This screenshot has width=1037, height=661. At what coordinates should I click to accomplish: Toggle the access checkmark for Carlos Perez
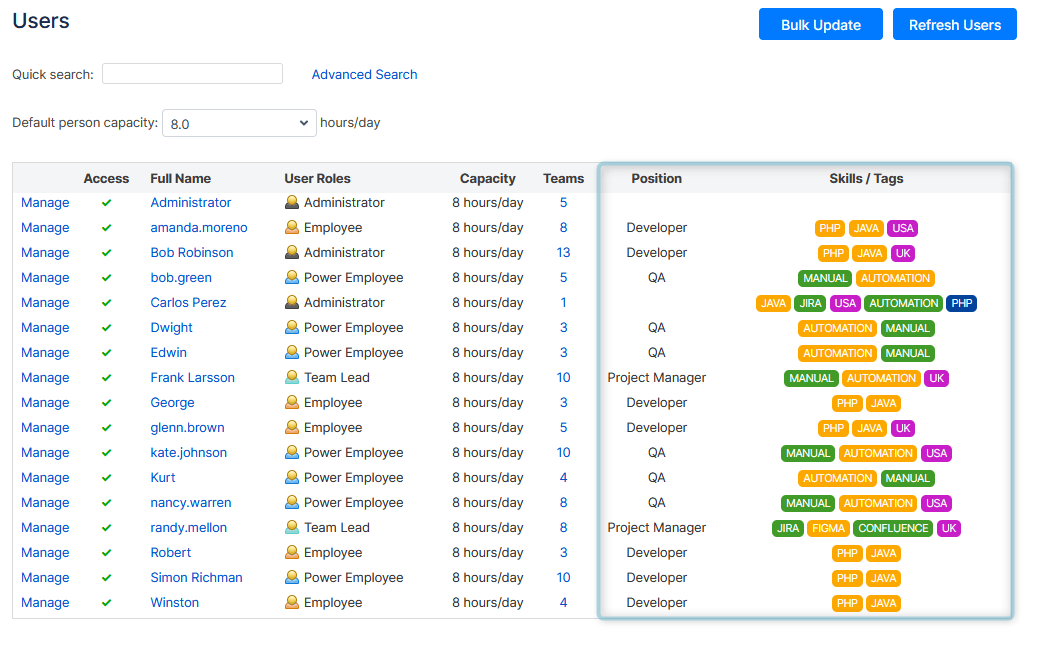(x=105, y=302)
